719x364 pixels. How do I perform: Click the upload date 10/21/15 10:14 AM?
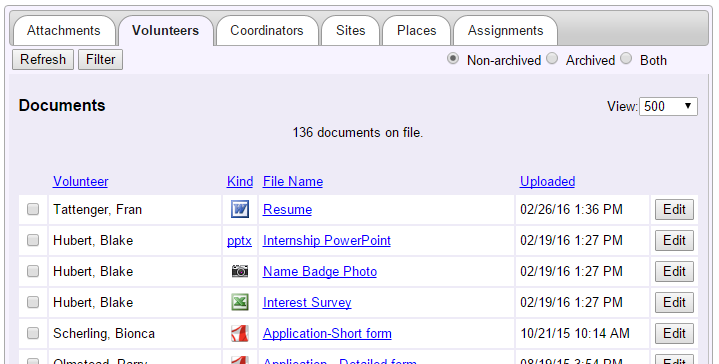[575, 333]
